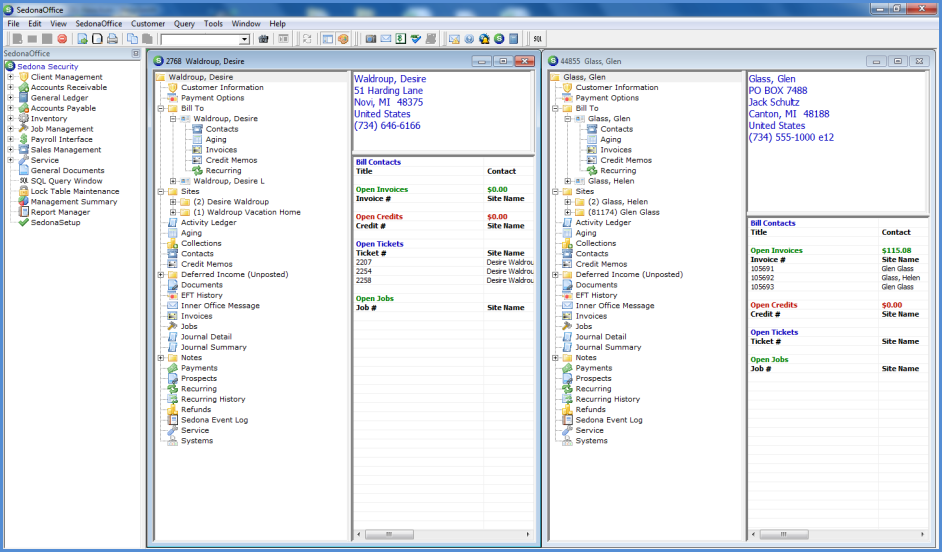
Task: Click the $115.08 open invoices total
Action: pyautogui.click(x=896, y=250)
